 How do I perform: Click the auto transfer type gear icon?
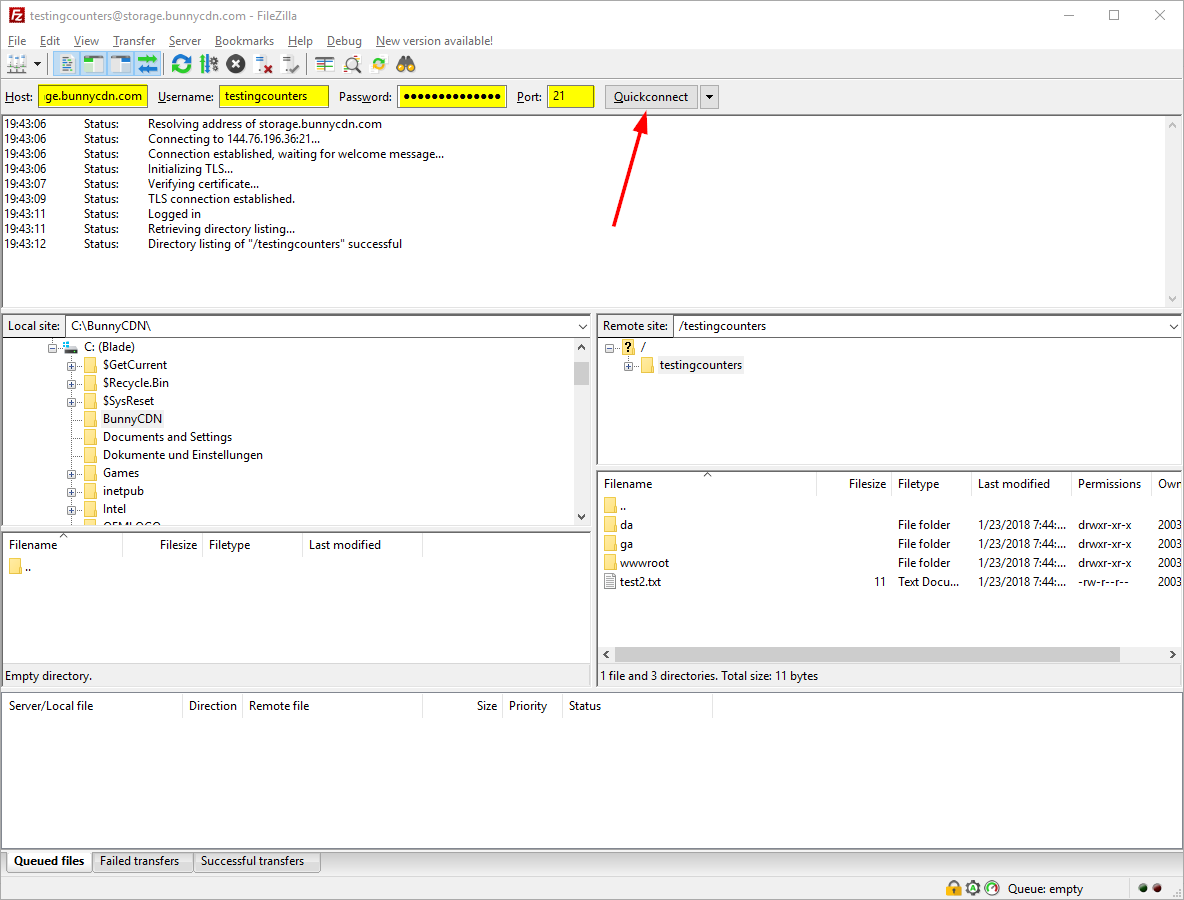[x=973, y=889]
